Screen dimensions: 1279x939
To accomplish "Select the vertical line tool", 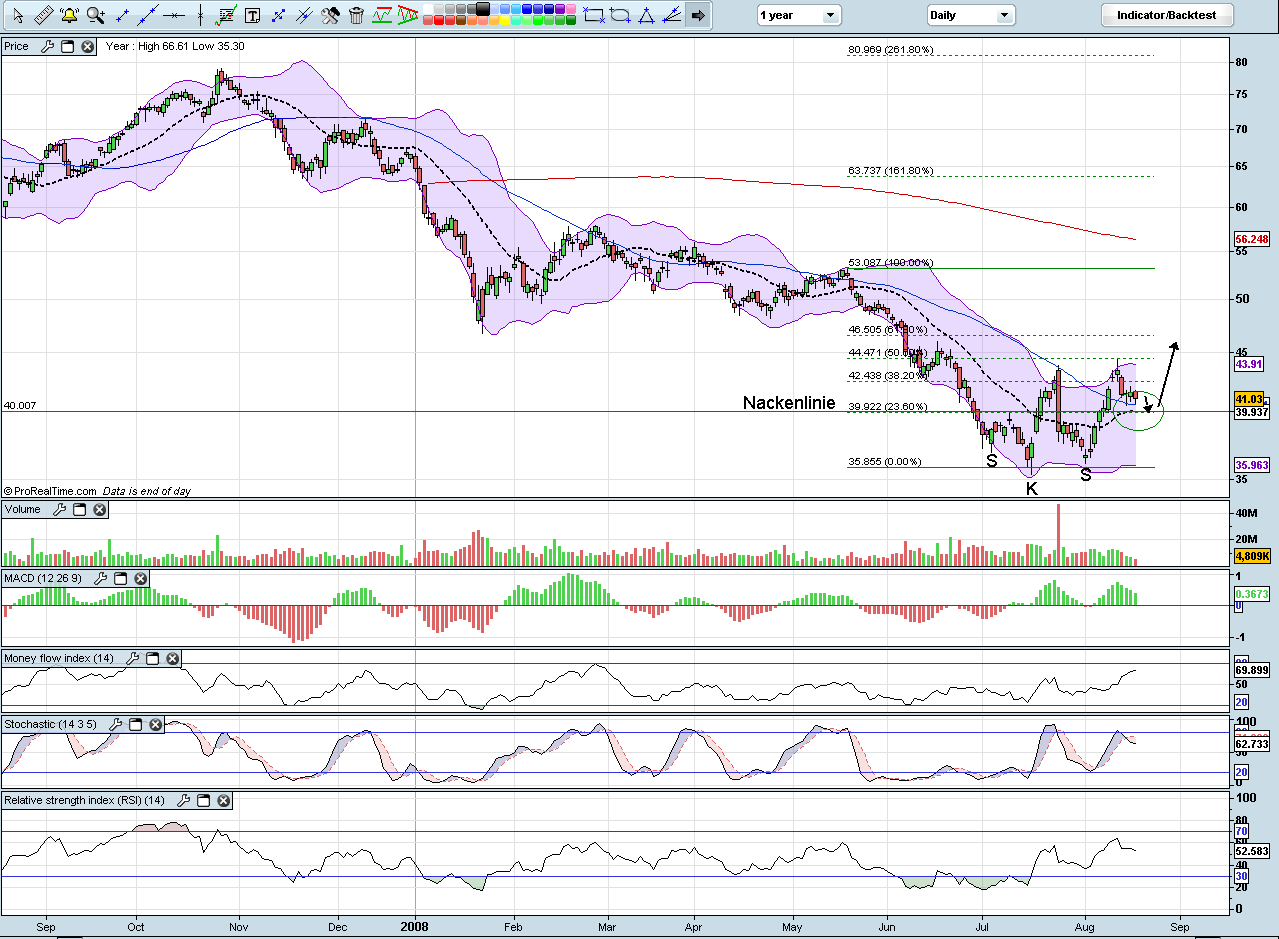I will [200, 15].
